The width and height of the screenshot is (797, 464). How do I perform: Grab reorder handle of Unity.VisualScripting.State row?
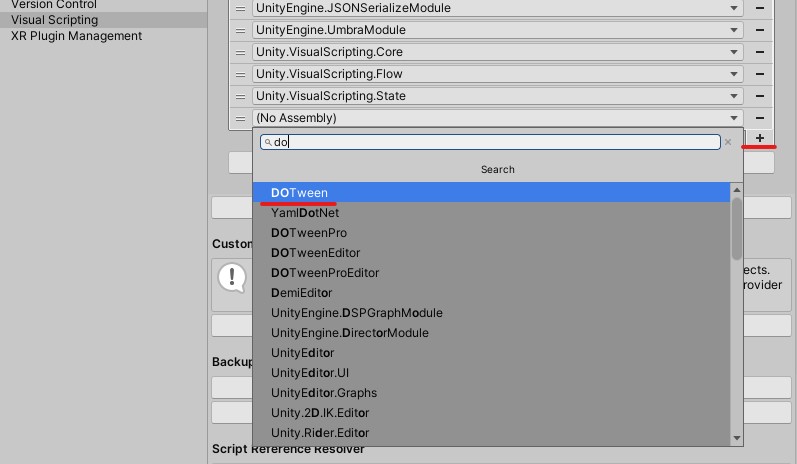click(x=240, y=96)
